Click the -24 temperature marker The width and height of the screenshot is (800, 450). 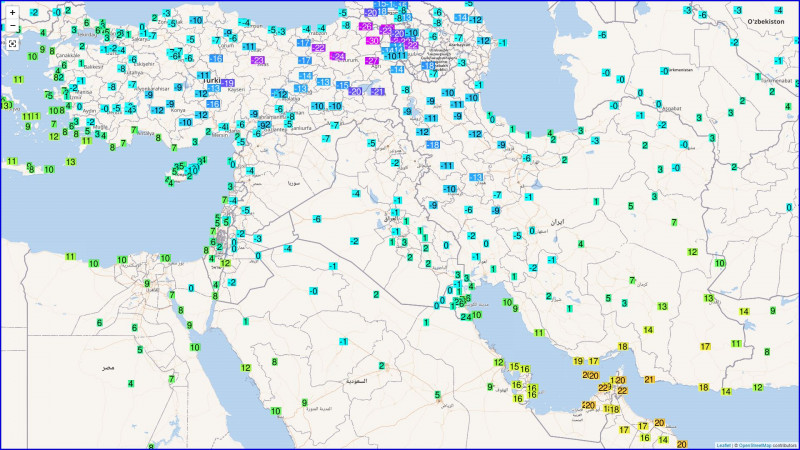coord(337,56)
